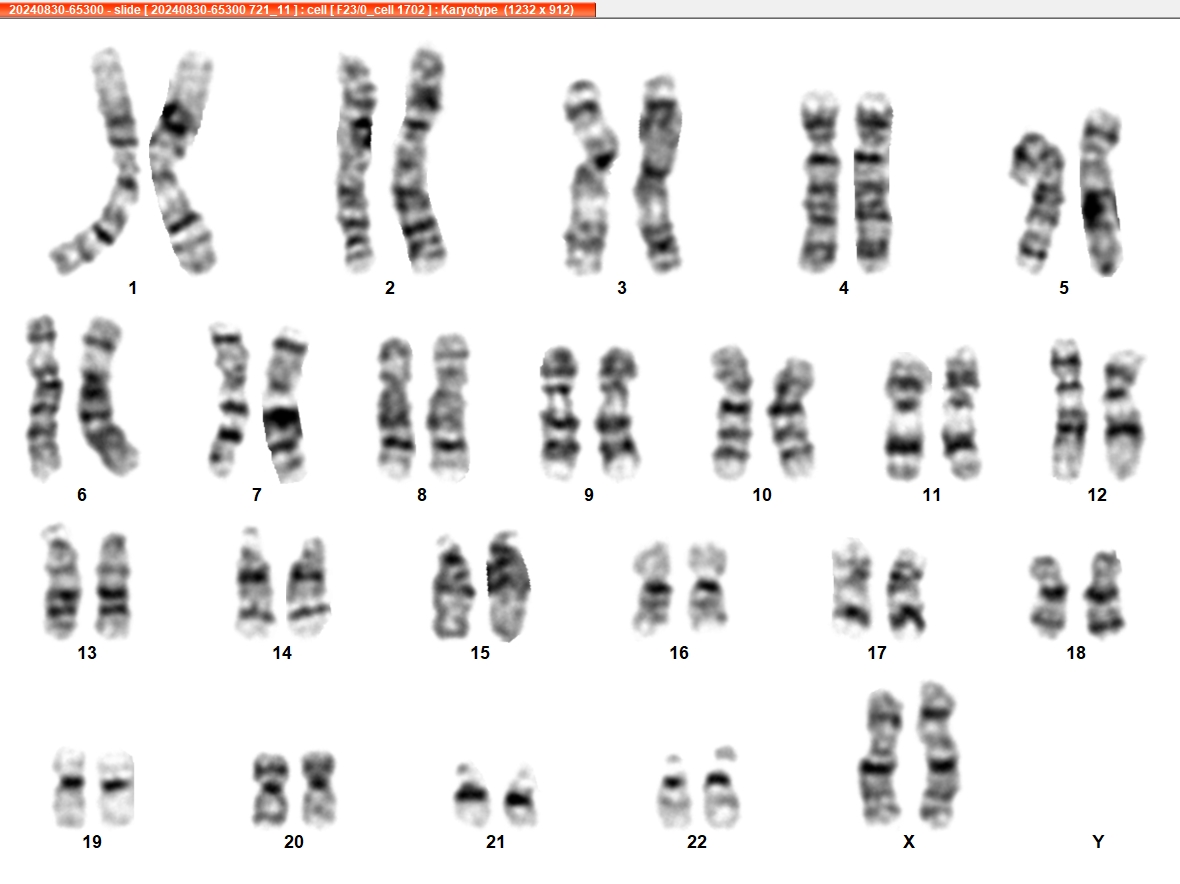The image size is (1180, 884).
Task: Click the chromosome 2 pair label
Action: click(390, 287)
